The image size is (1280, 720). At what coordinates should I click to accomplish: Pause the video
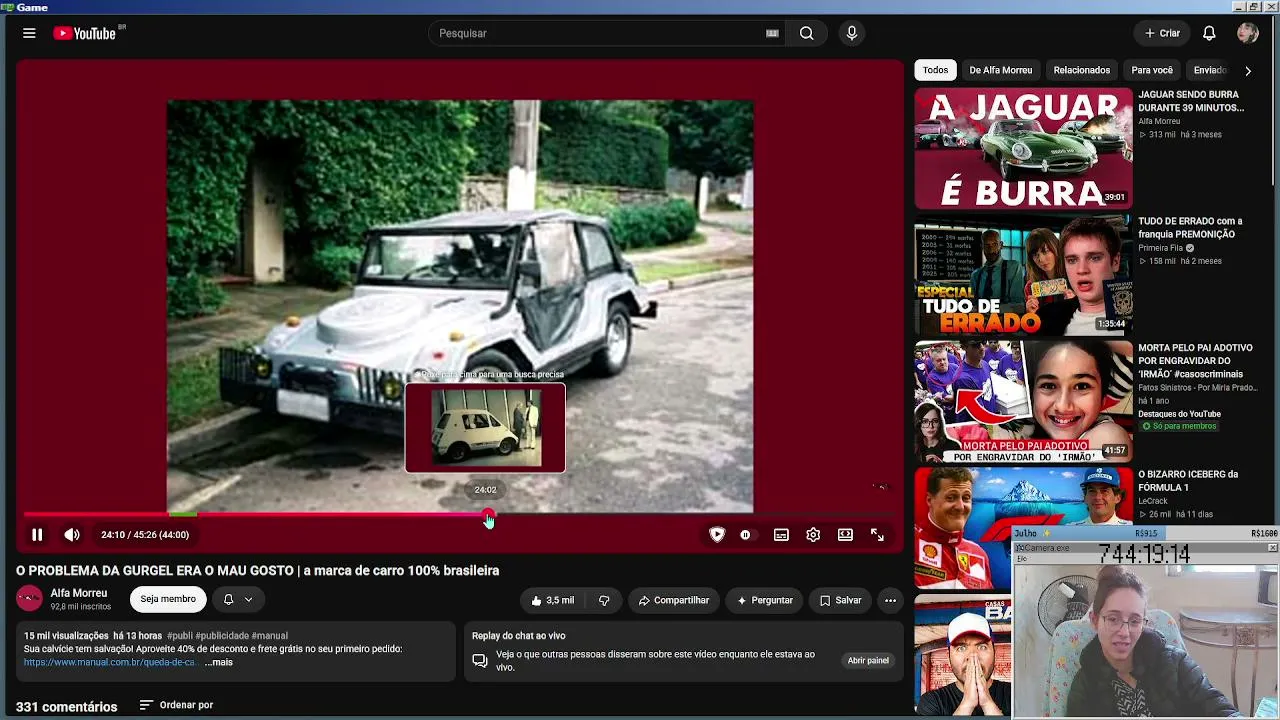37,535
